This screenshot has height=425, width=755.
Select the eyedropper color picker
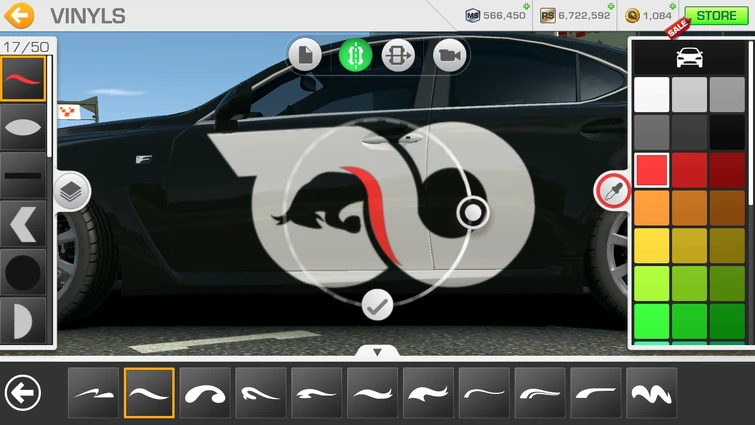(613, 192)
